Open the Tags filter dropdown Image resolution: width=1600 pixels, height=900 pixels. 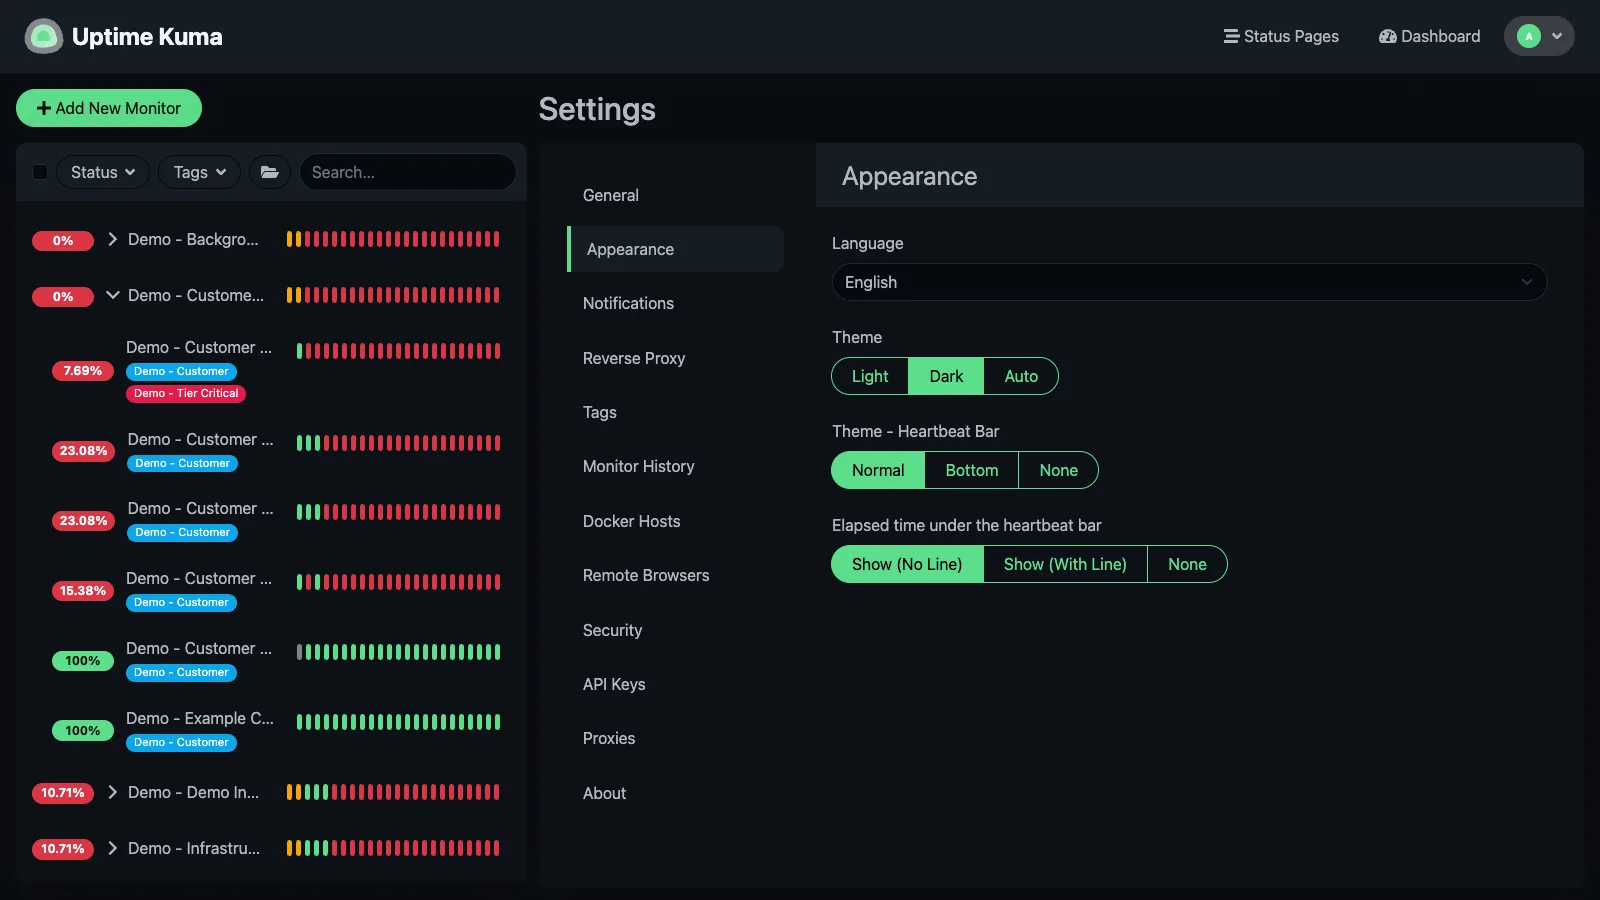[x=200, y=172]
